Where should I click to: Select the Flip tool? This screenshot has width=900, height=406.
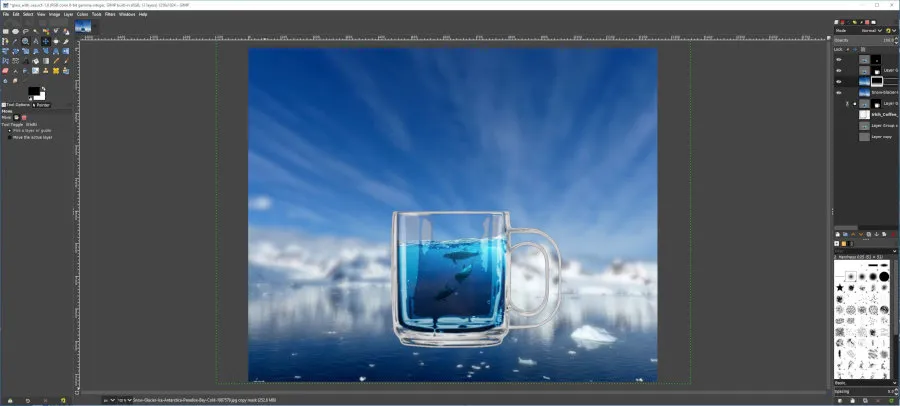65,51
